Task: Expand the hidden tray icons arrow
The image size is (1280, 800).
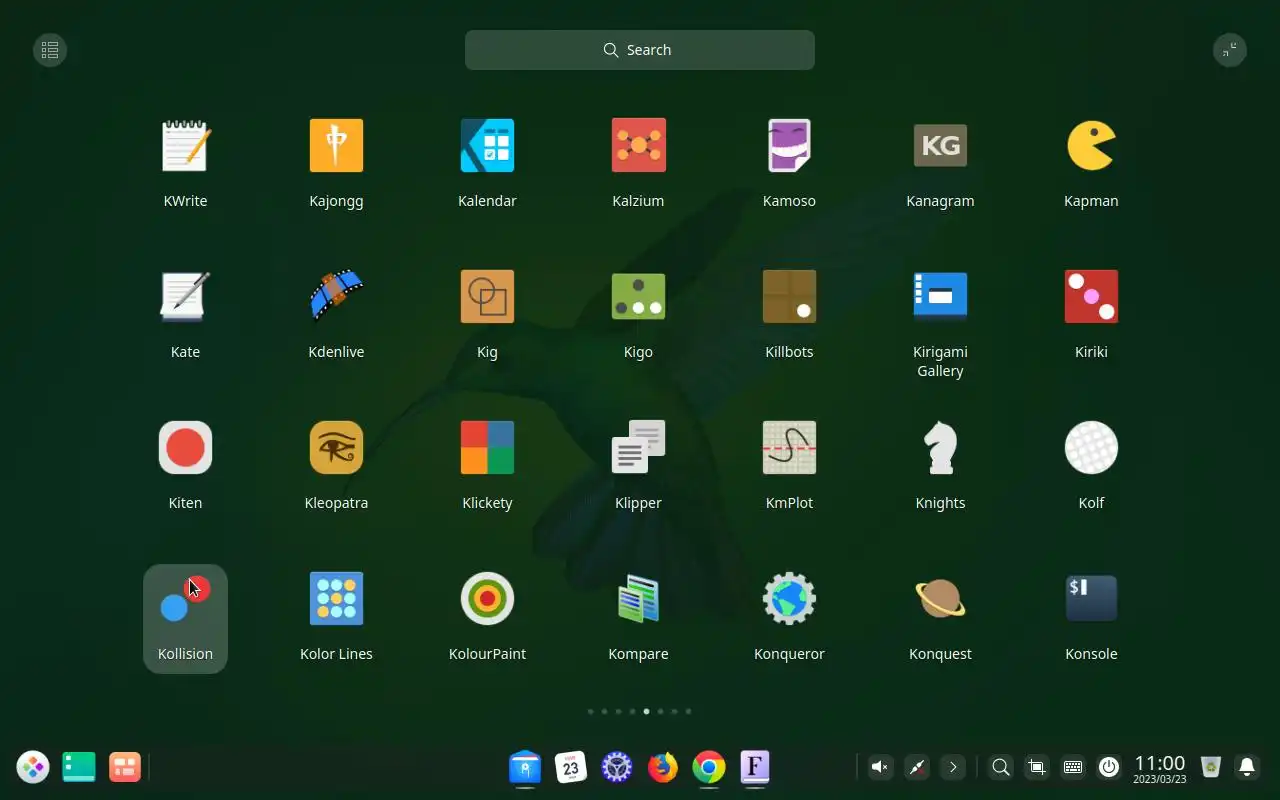Action: pos(953,767)
